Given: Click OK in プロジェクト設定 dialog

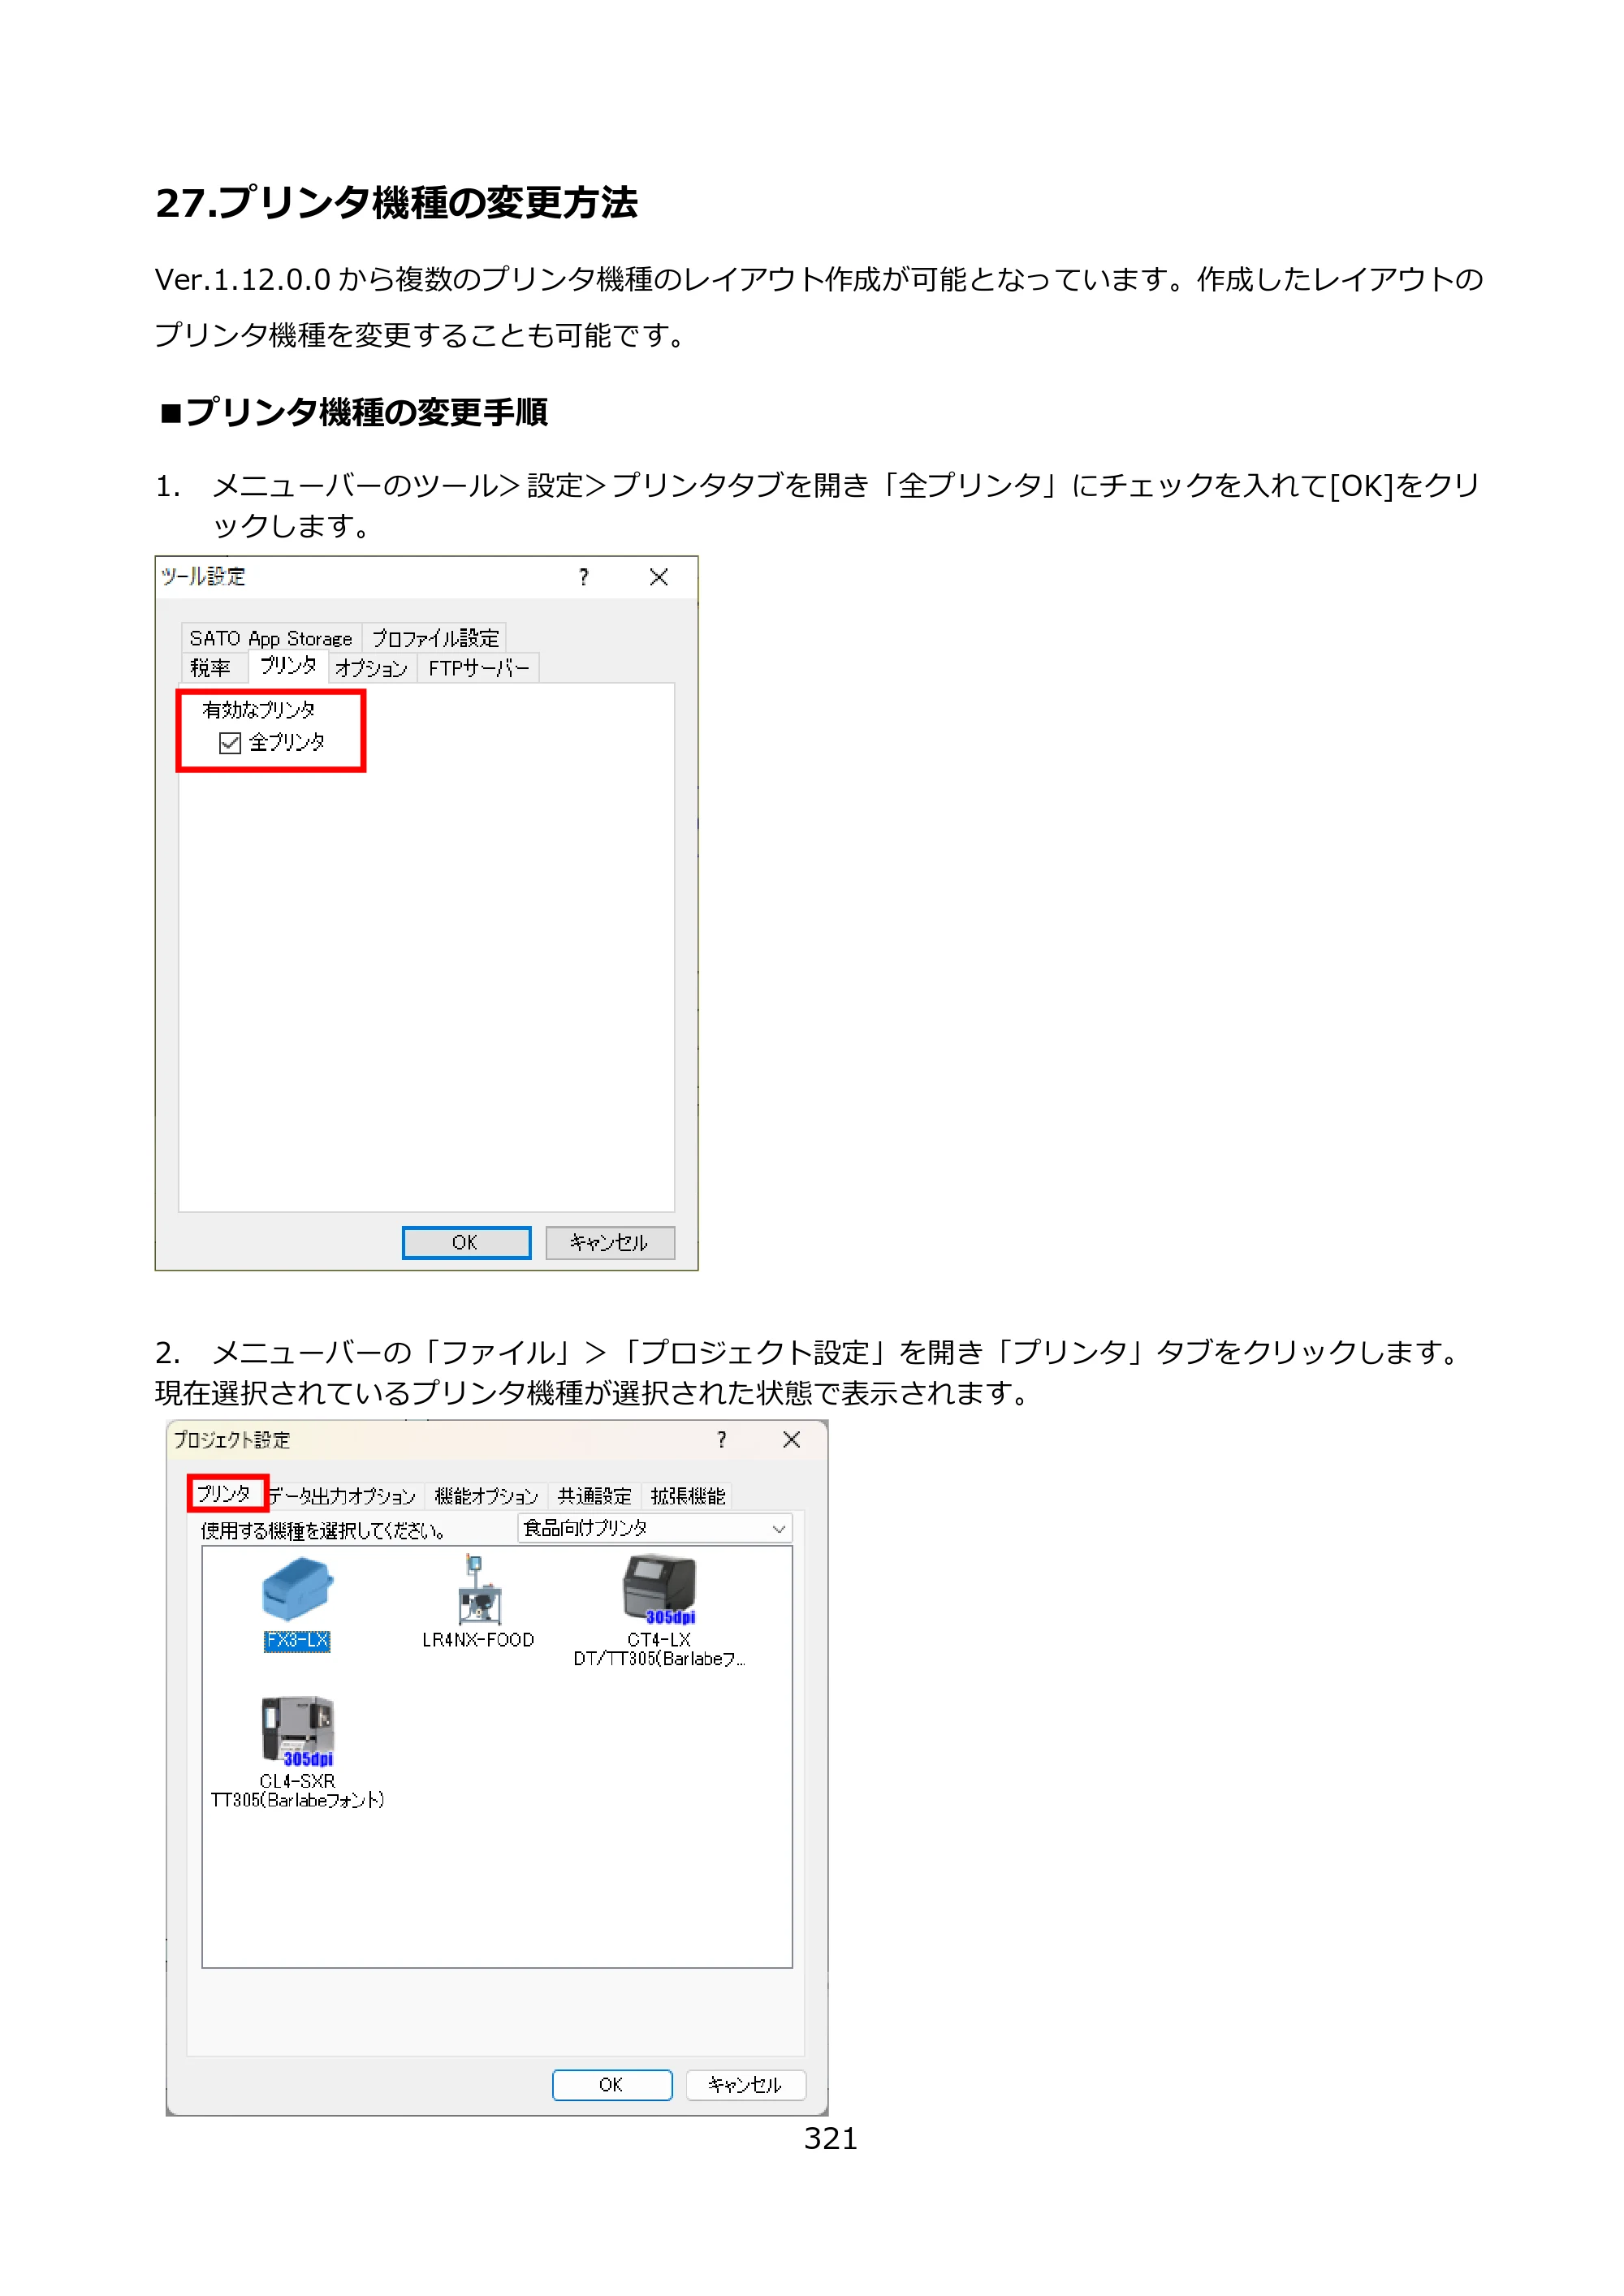Looking at the screenshot, I should (x=612, y=2085).
